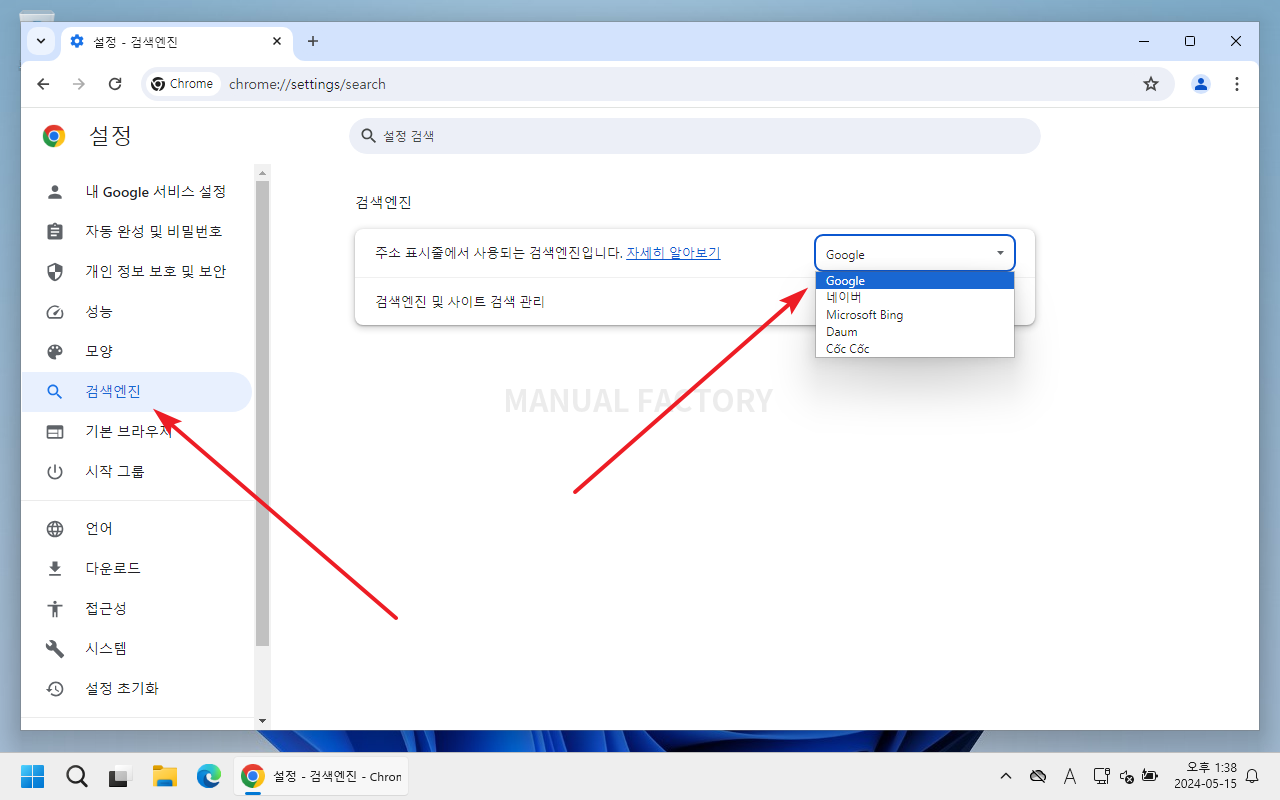Reload the page with the refresh icon
Viewport: 1280px width, 800px height.
click(115, 84)
